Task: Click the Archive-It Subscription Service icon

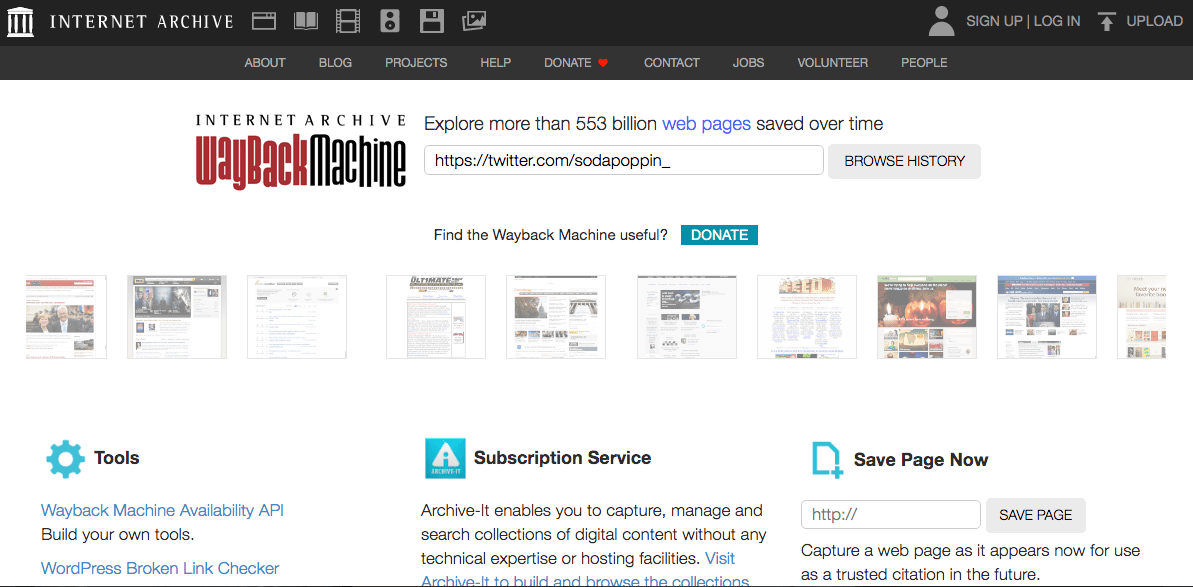Action: click(x=446, y=458)
